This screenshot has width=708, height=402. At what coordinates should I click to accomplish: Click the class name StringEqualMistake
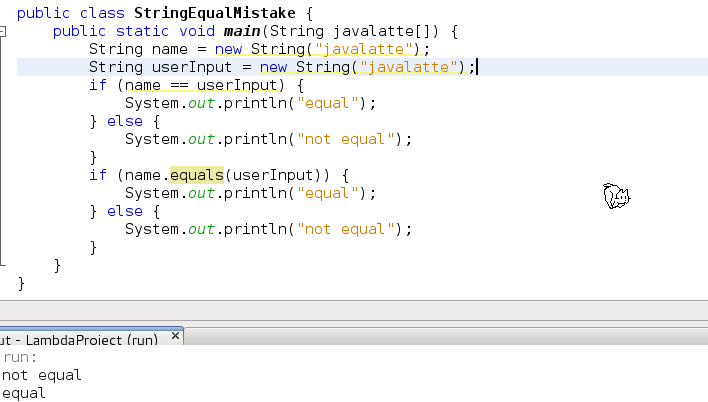tap(214, 13)
